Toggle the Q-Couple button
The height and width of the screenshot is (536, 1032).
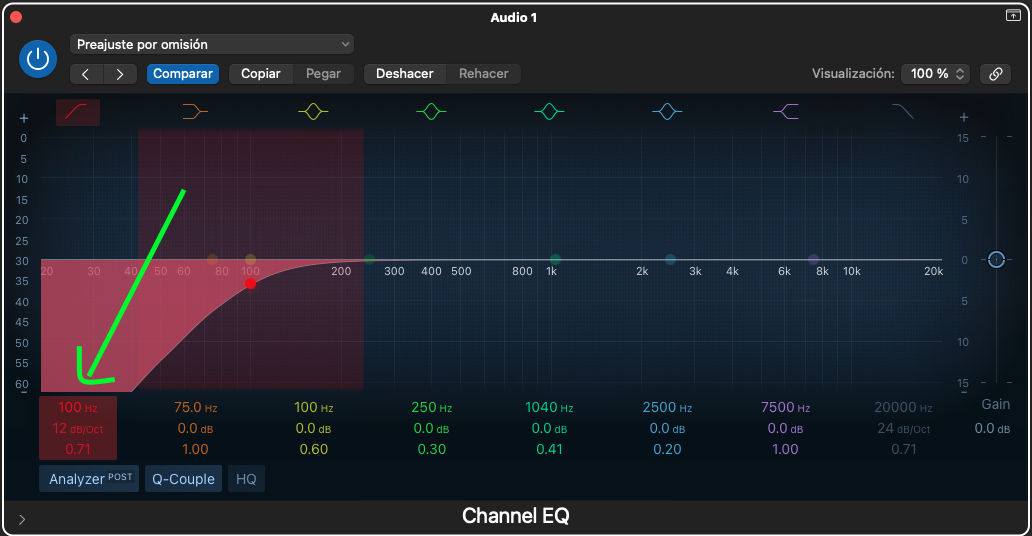pos(183,479)
